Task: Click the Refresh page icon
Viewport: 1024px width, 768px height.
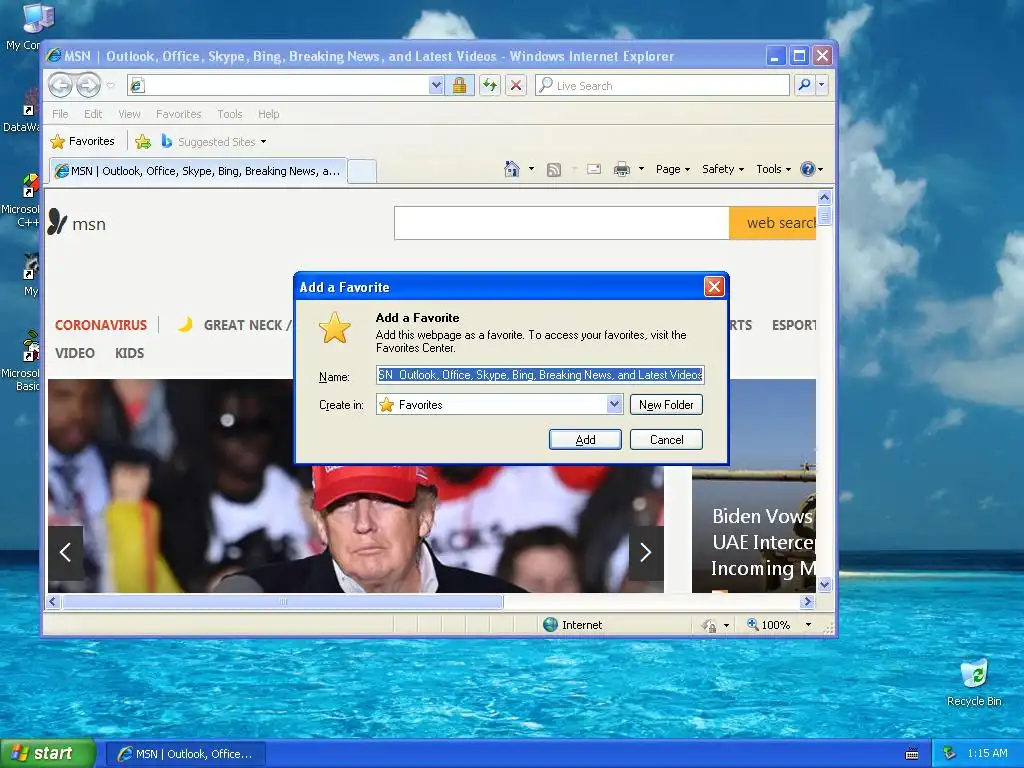Action: 490,85
